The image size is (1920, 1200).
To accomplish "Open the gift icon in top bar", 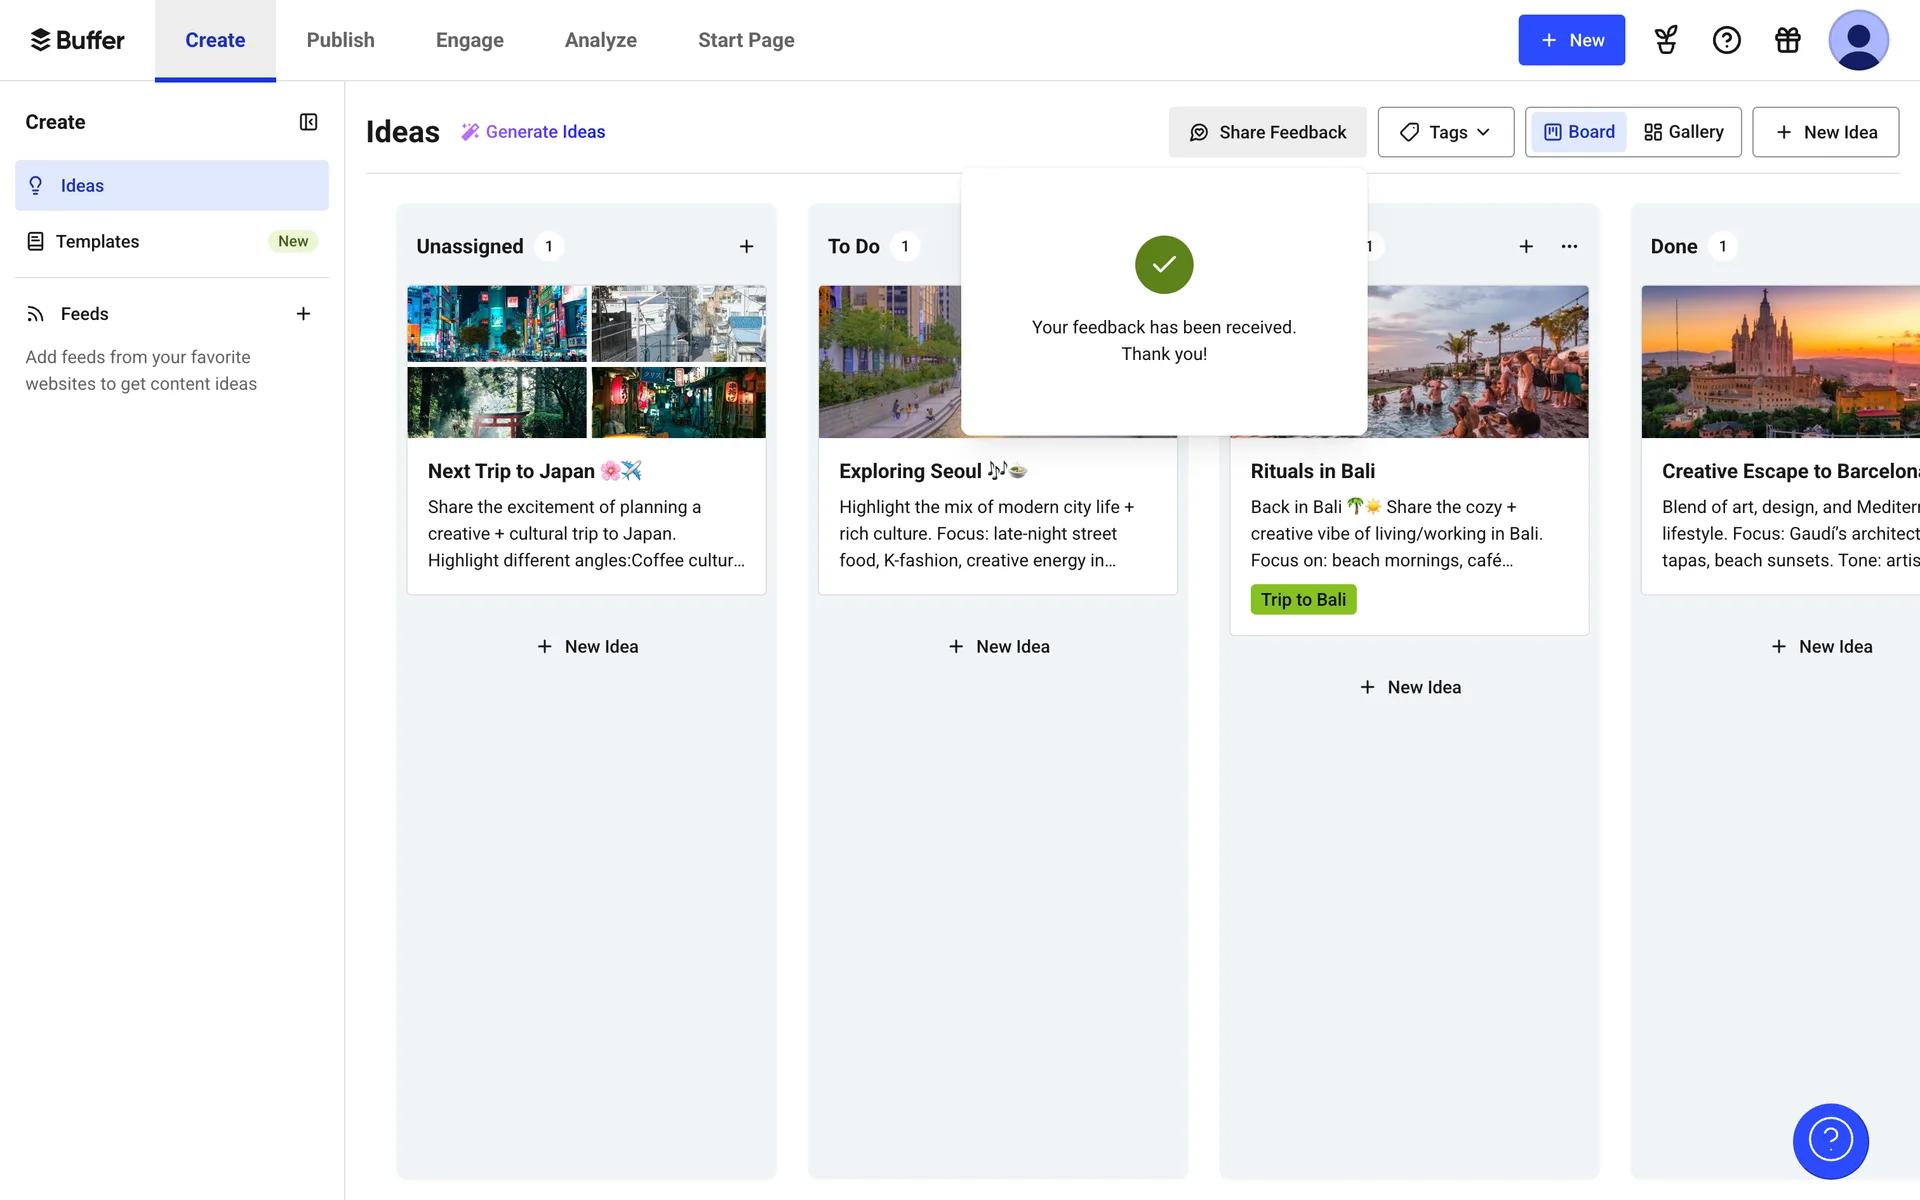I will tap(1787, 40).
